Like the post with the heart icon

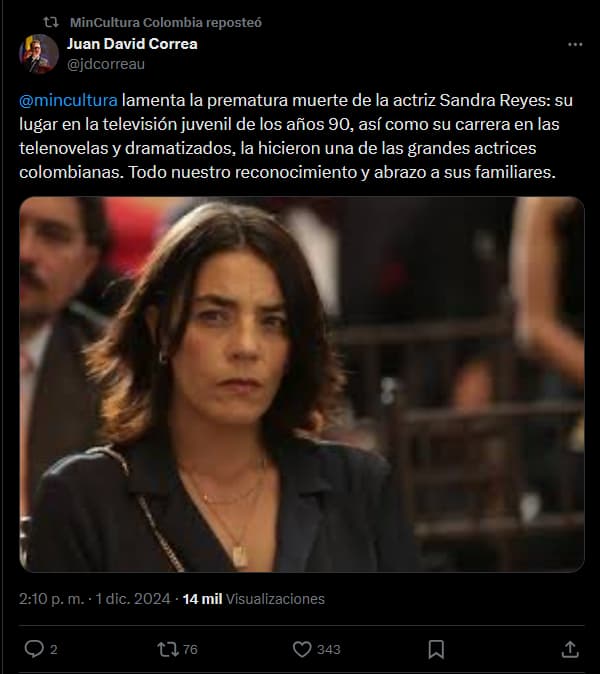(302, 649)
